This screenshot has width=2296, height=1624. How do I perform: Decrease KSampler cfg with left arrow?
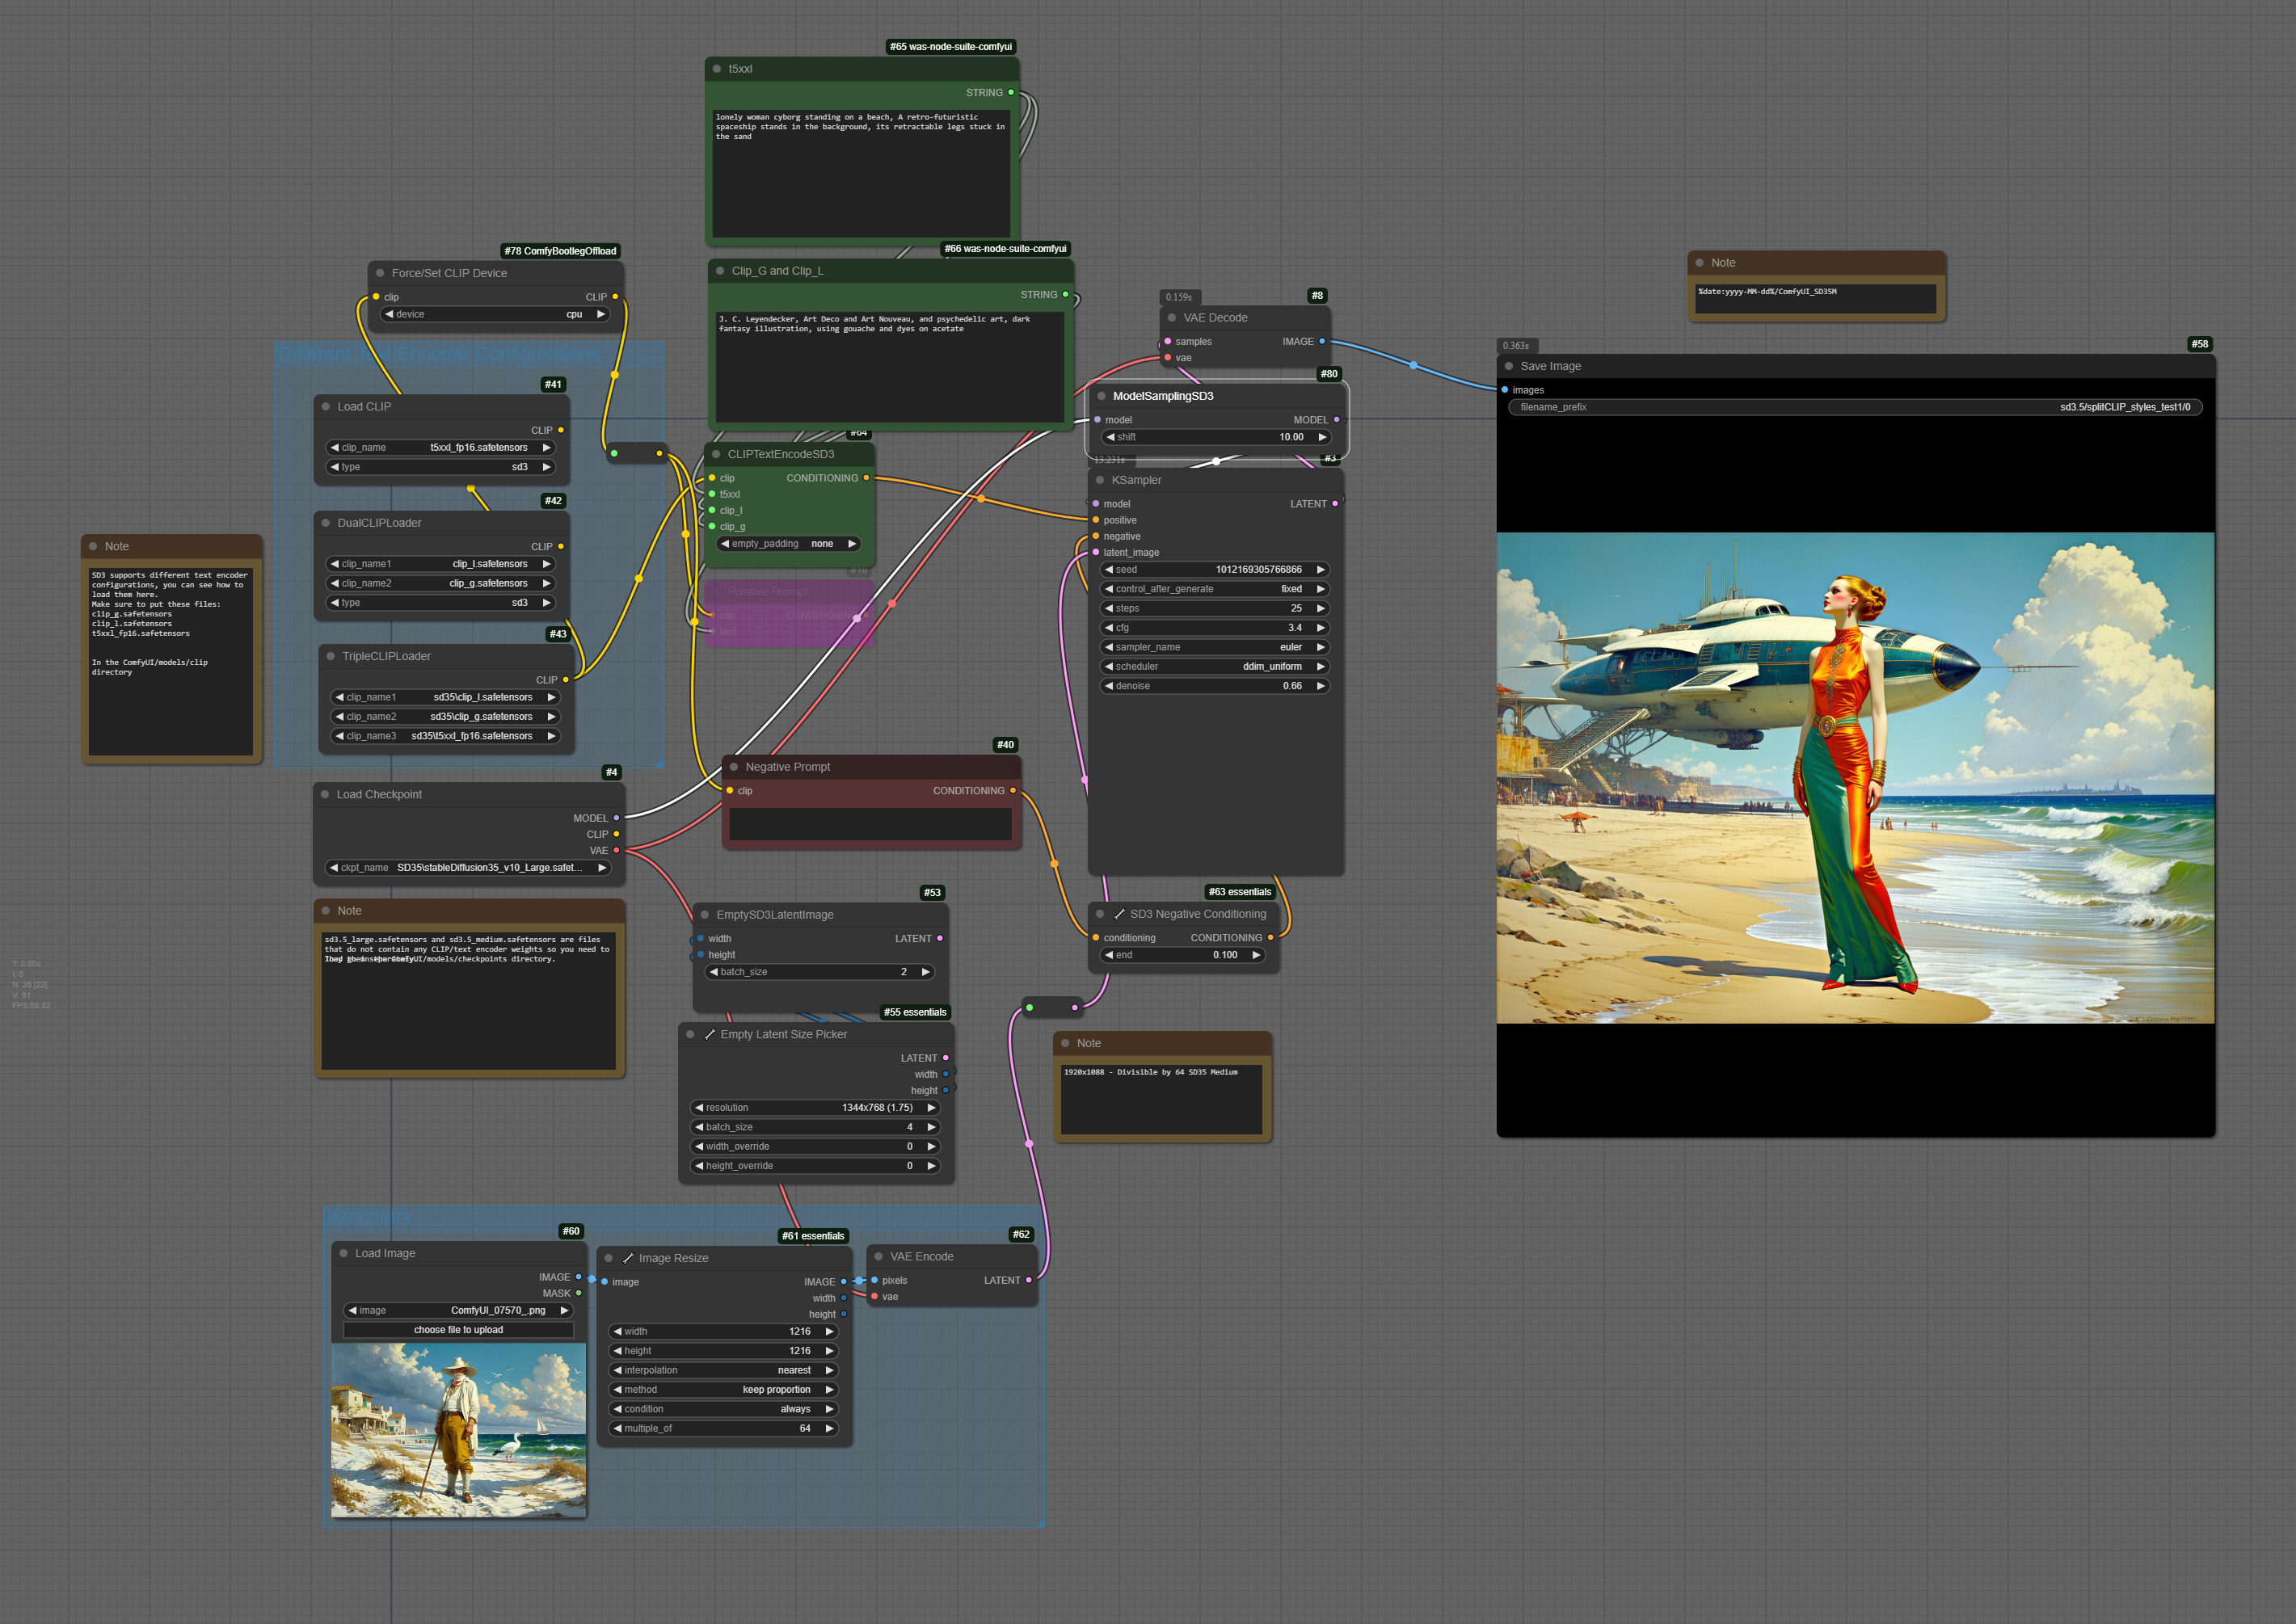(x=1108, y=628)
